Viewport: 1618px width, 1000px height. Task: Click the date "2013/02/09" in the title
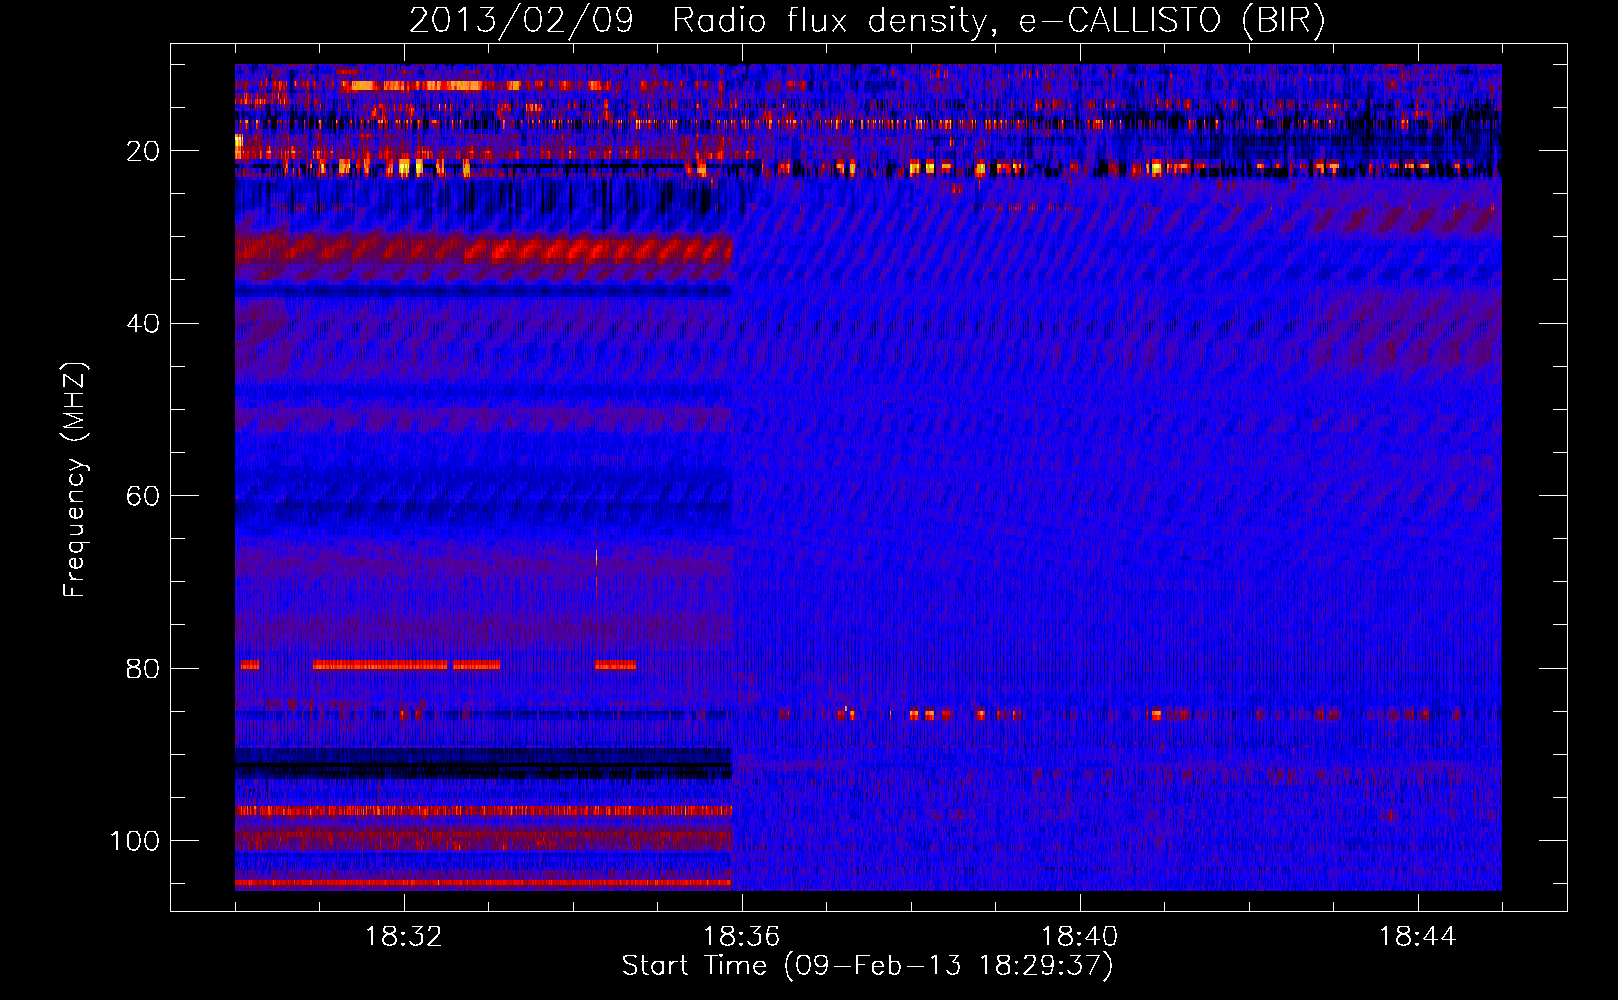tap(521, 20)
